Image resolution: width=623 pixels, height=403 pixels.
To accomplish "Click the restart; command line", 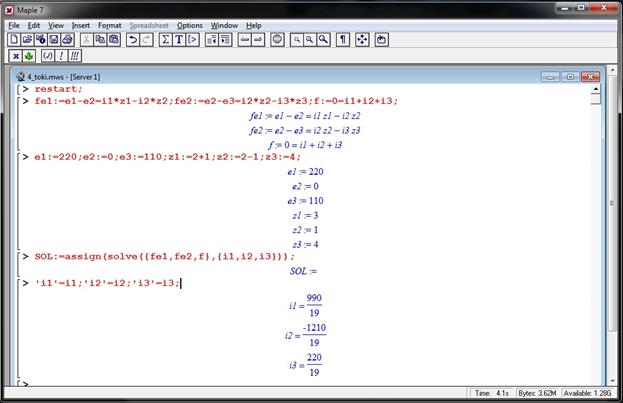I will (58, 89).
